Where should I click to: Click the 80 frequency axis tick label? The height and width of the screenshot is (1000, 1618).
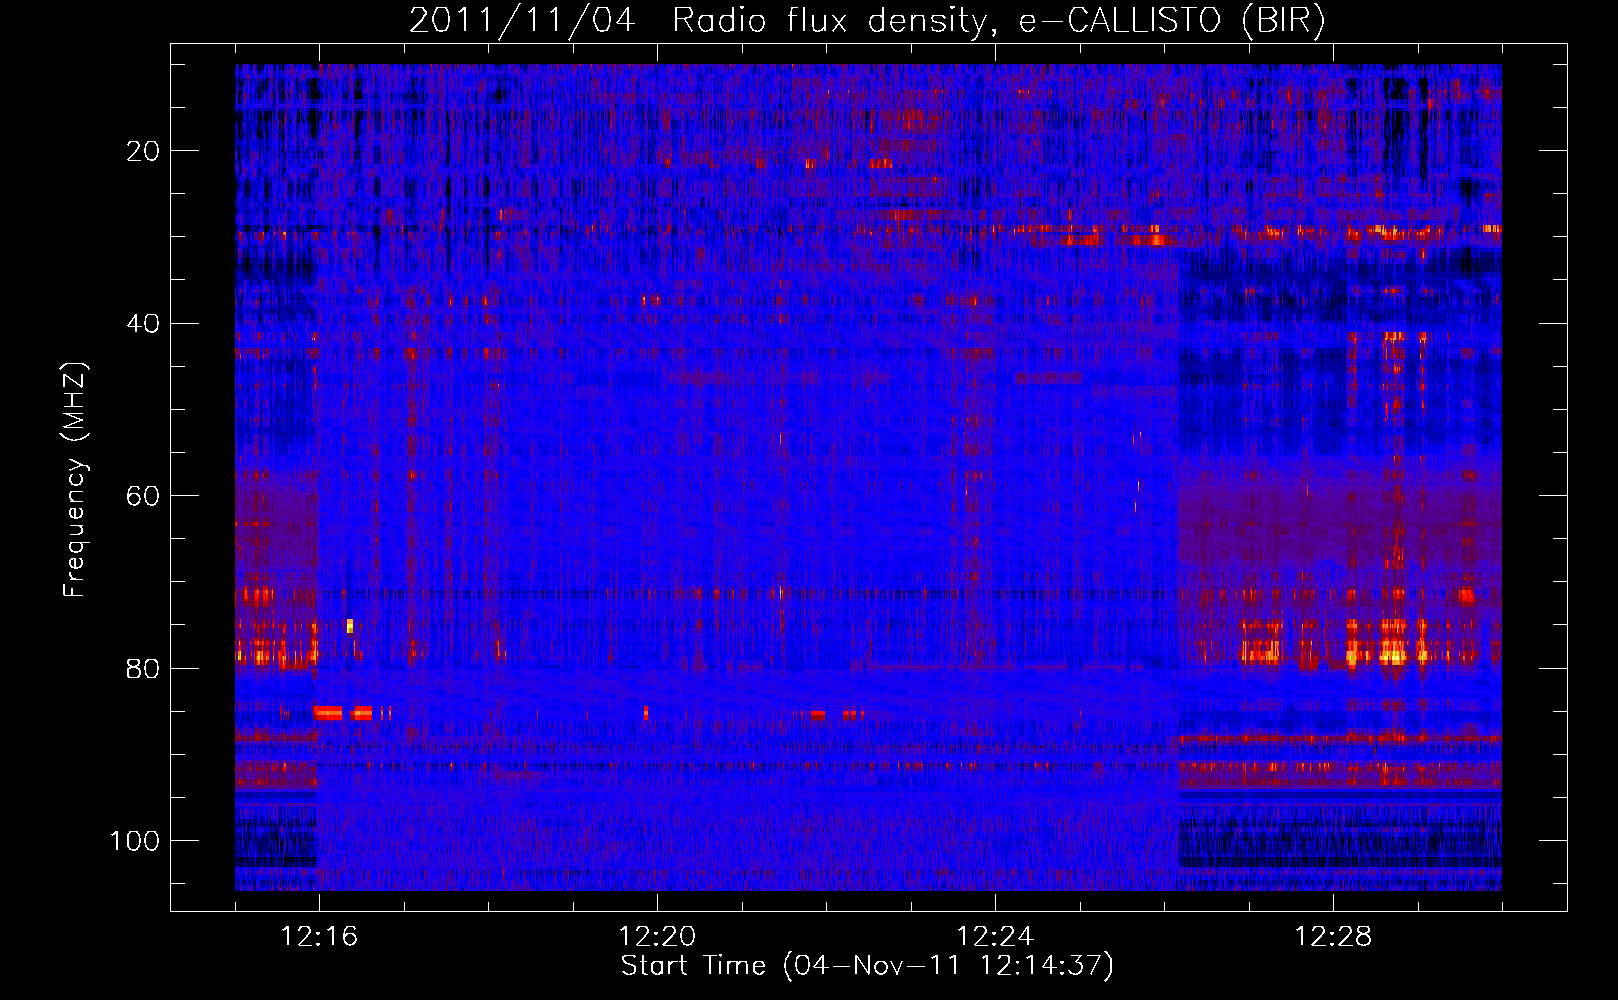(144, 668)
